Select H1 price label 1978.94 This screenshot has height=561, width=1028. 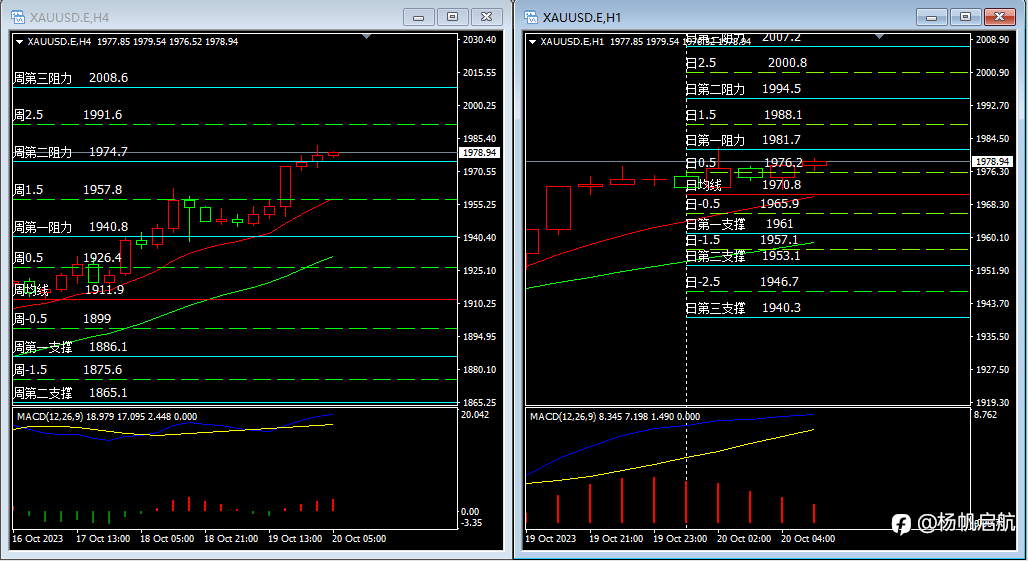(993, 161)
